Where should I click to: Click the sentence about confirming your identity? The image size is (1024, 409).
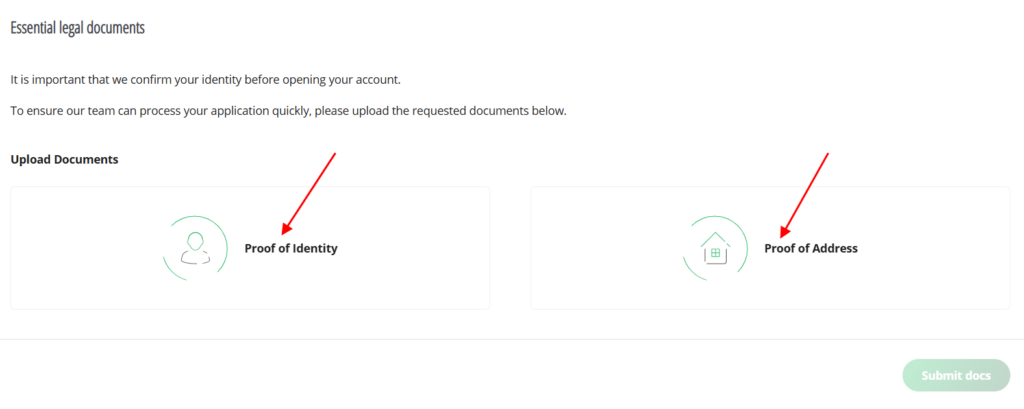[x=205, y=79]
